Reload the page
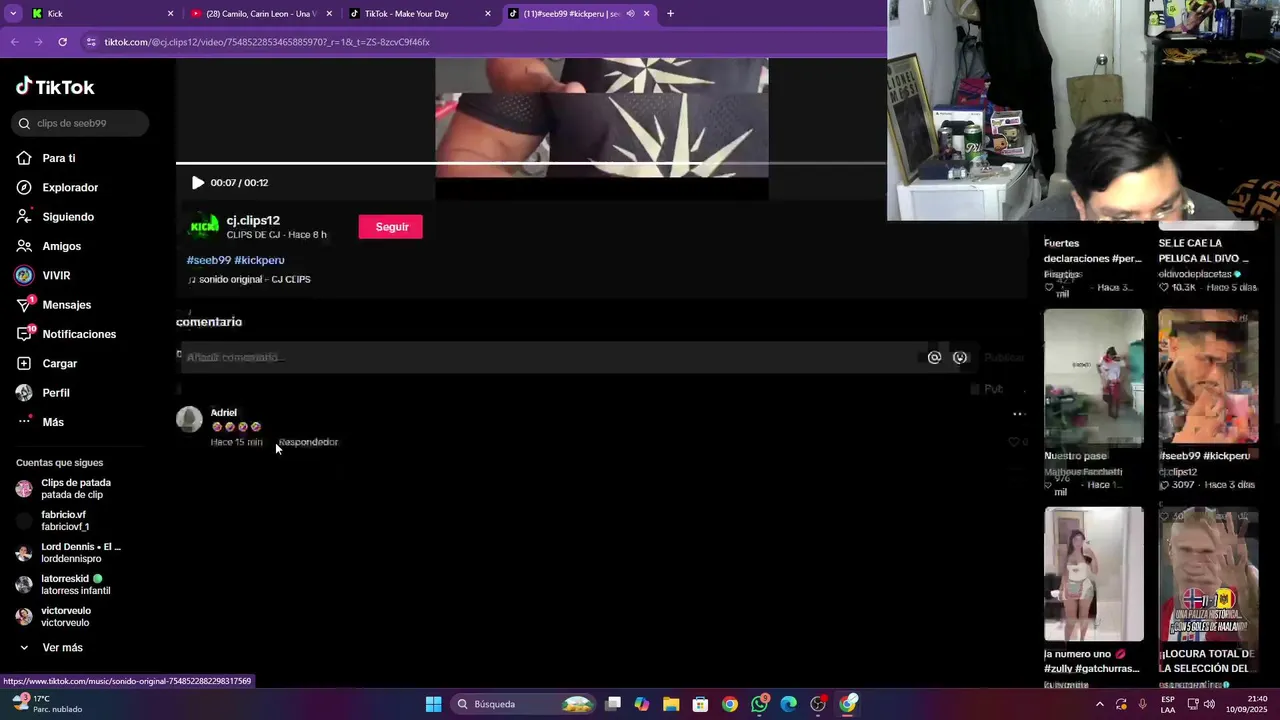1280x720 pixels. 62,42
